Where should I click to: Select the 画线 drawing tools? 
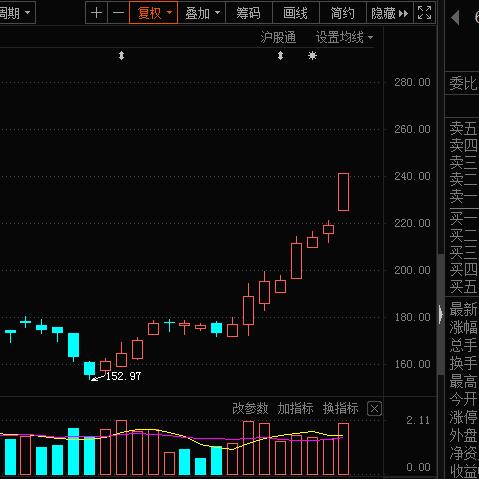tap(296, 13)
